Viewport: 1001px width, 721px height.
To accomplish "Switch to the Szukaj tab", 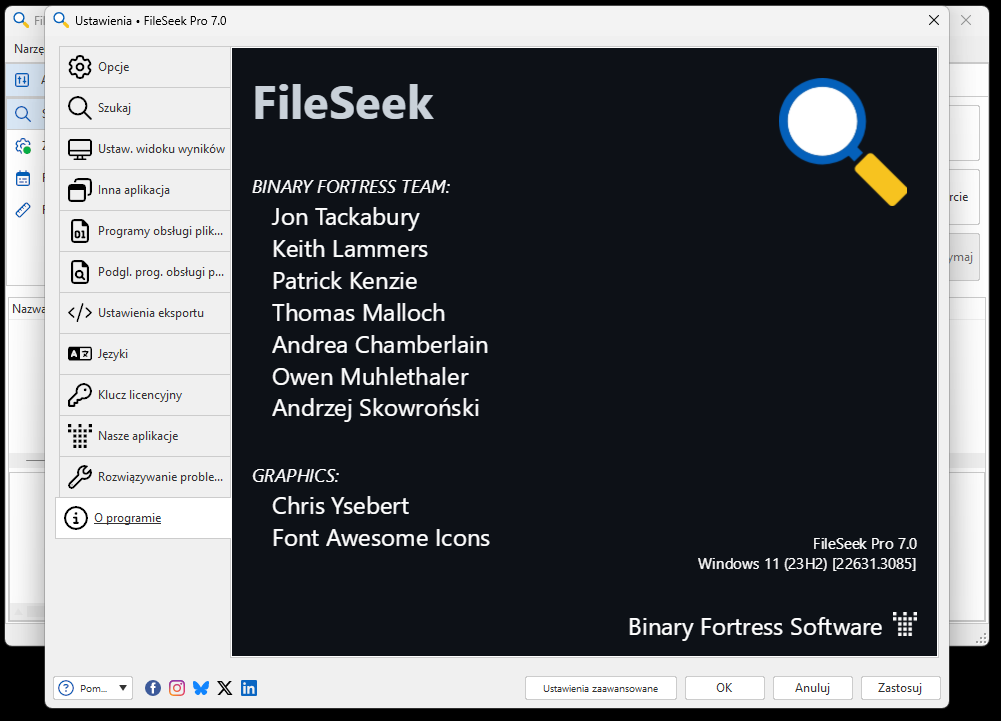I will pyautogui.click(x=145, y=108).
